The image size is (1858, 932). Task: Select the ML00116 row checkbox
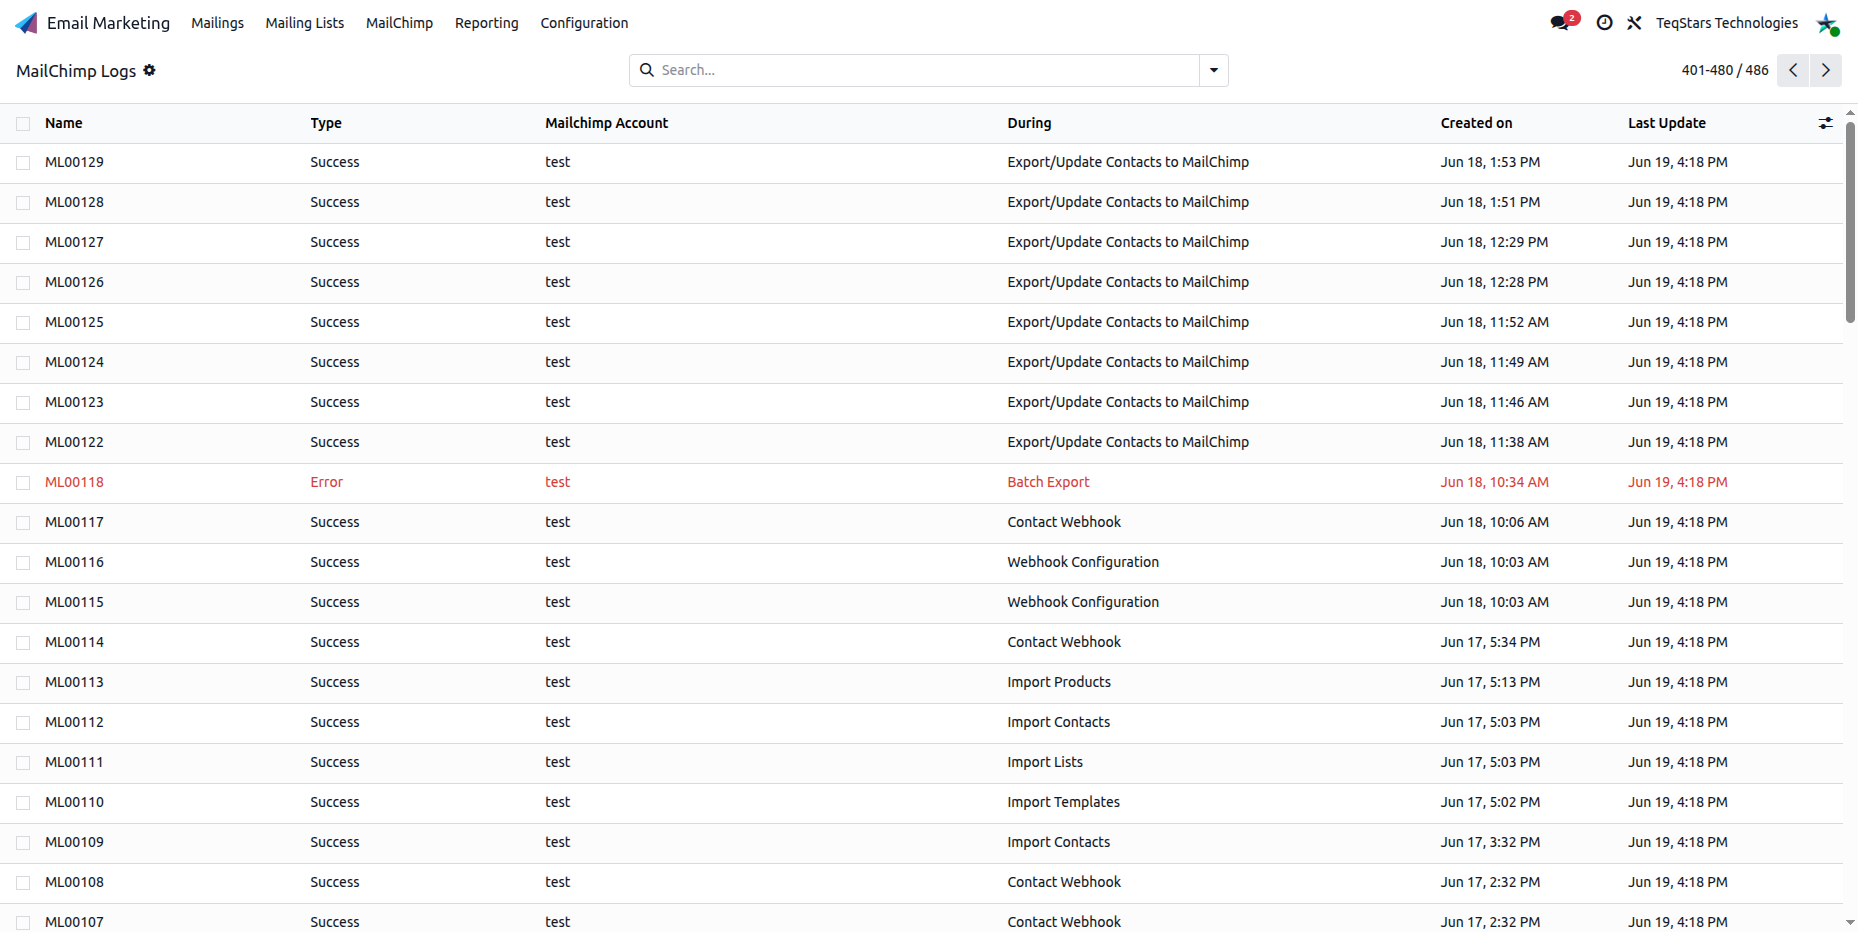(x=23, y=563)
